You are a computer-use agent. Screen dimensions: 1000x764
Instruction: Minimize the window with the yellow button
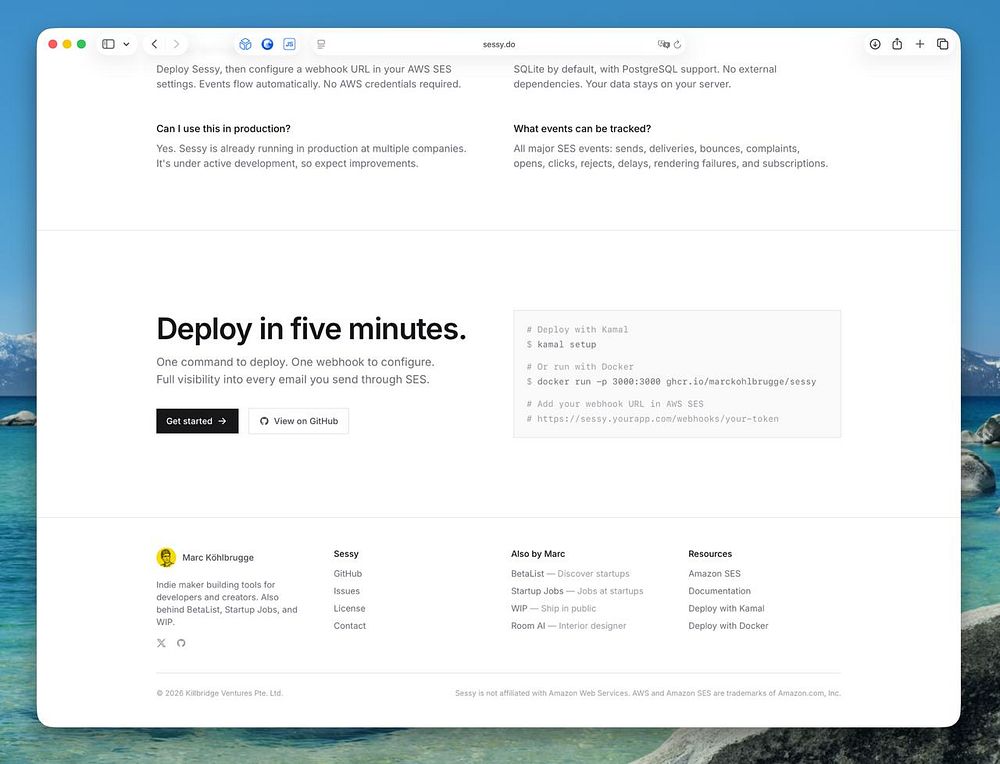pyautogui.click(x=67, y=44)
